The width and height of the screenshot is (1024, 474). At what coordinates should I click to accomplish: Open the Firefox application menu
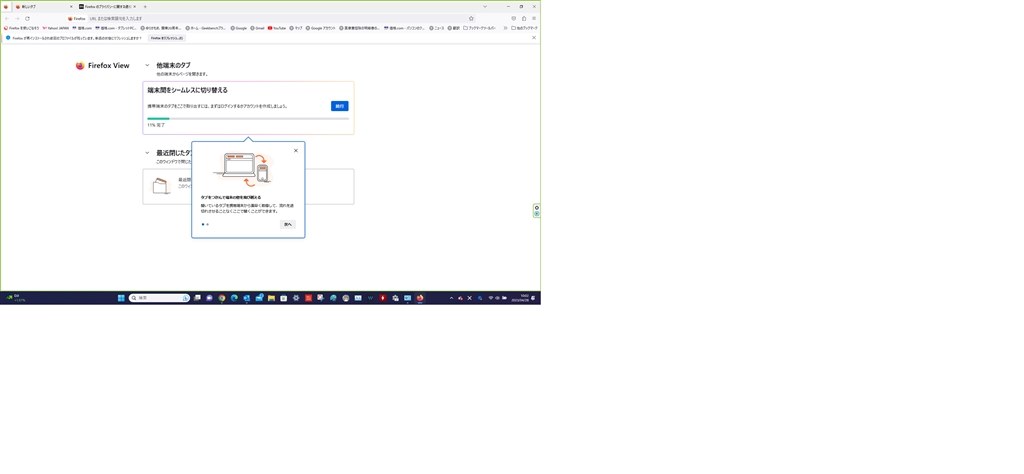534,18
